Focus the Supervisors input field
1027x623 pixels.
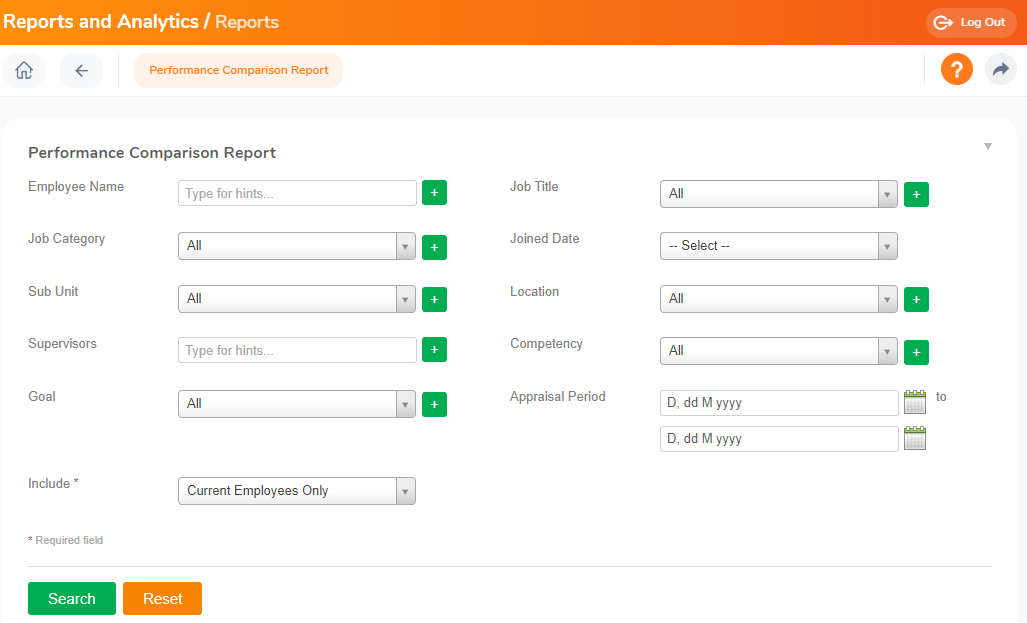pyautogui.click(x=297, y=350)
